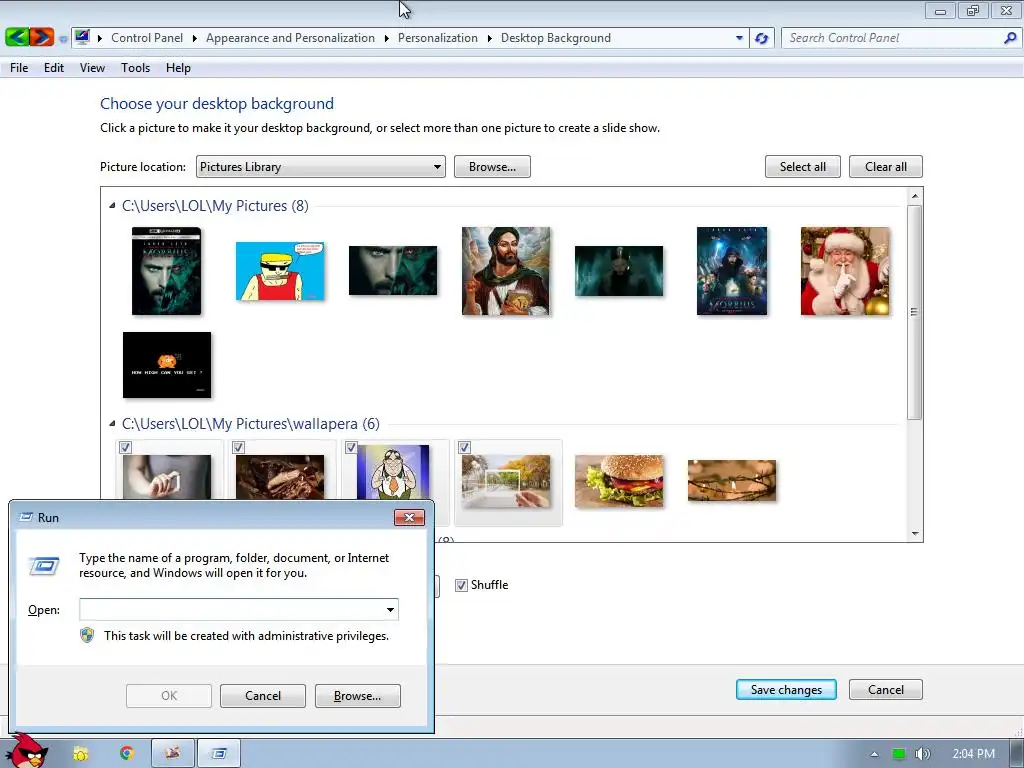This screenshot has height=768, width=1024.
Task: Uncheck the autumn photo wallpaper checkbox
Action: (x=464, y=447)
